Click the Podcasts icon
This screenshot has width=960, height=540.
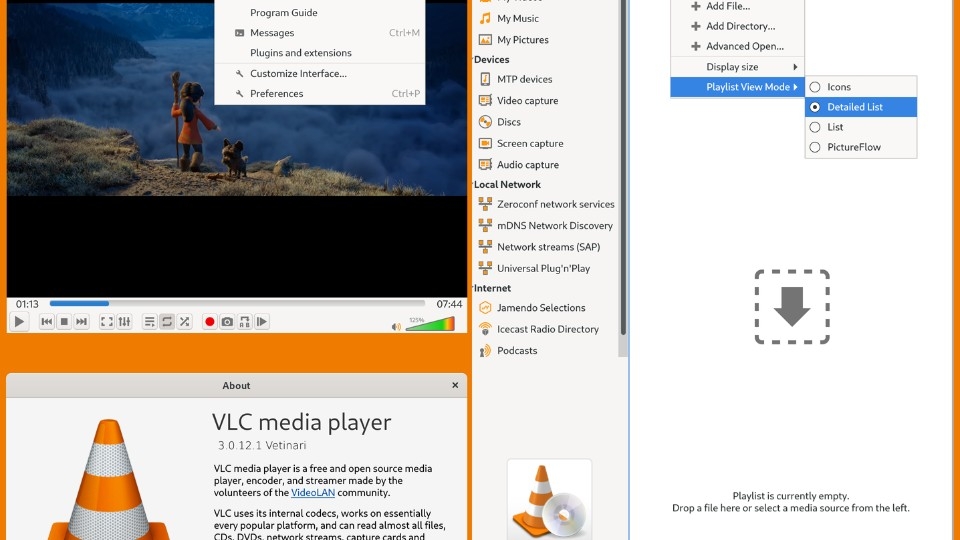point(485,350)
